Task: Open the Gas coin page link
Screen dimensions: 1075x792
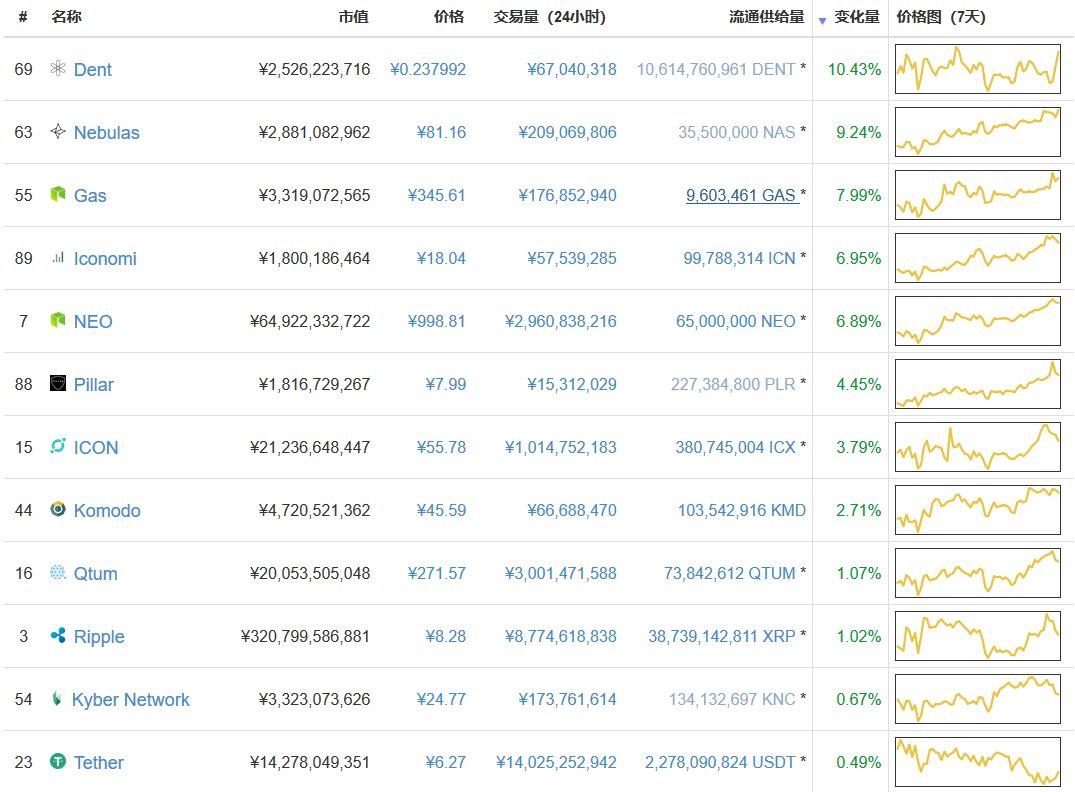Action: 90,195
